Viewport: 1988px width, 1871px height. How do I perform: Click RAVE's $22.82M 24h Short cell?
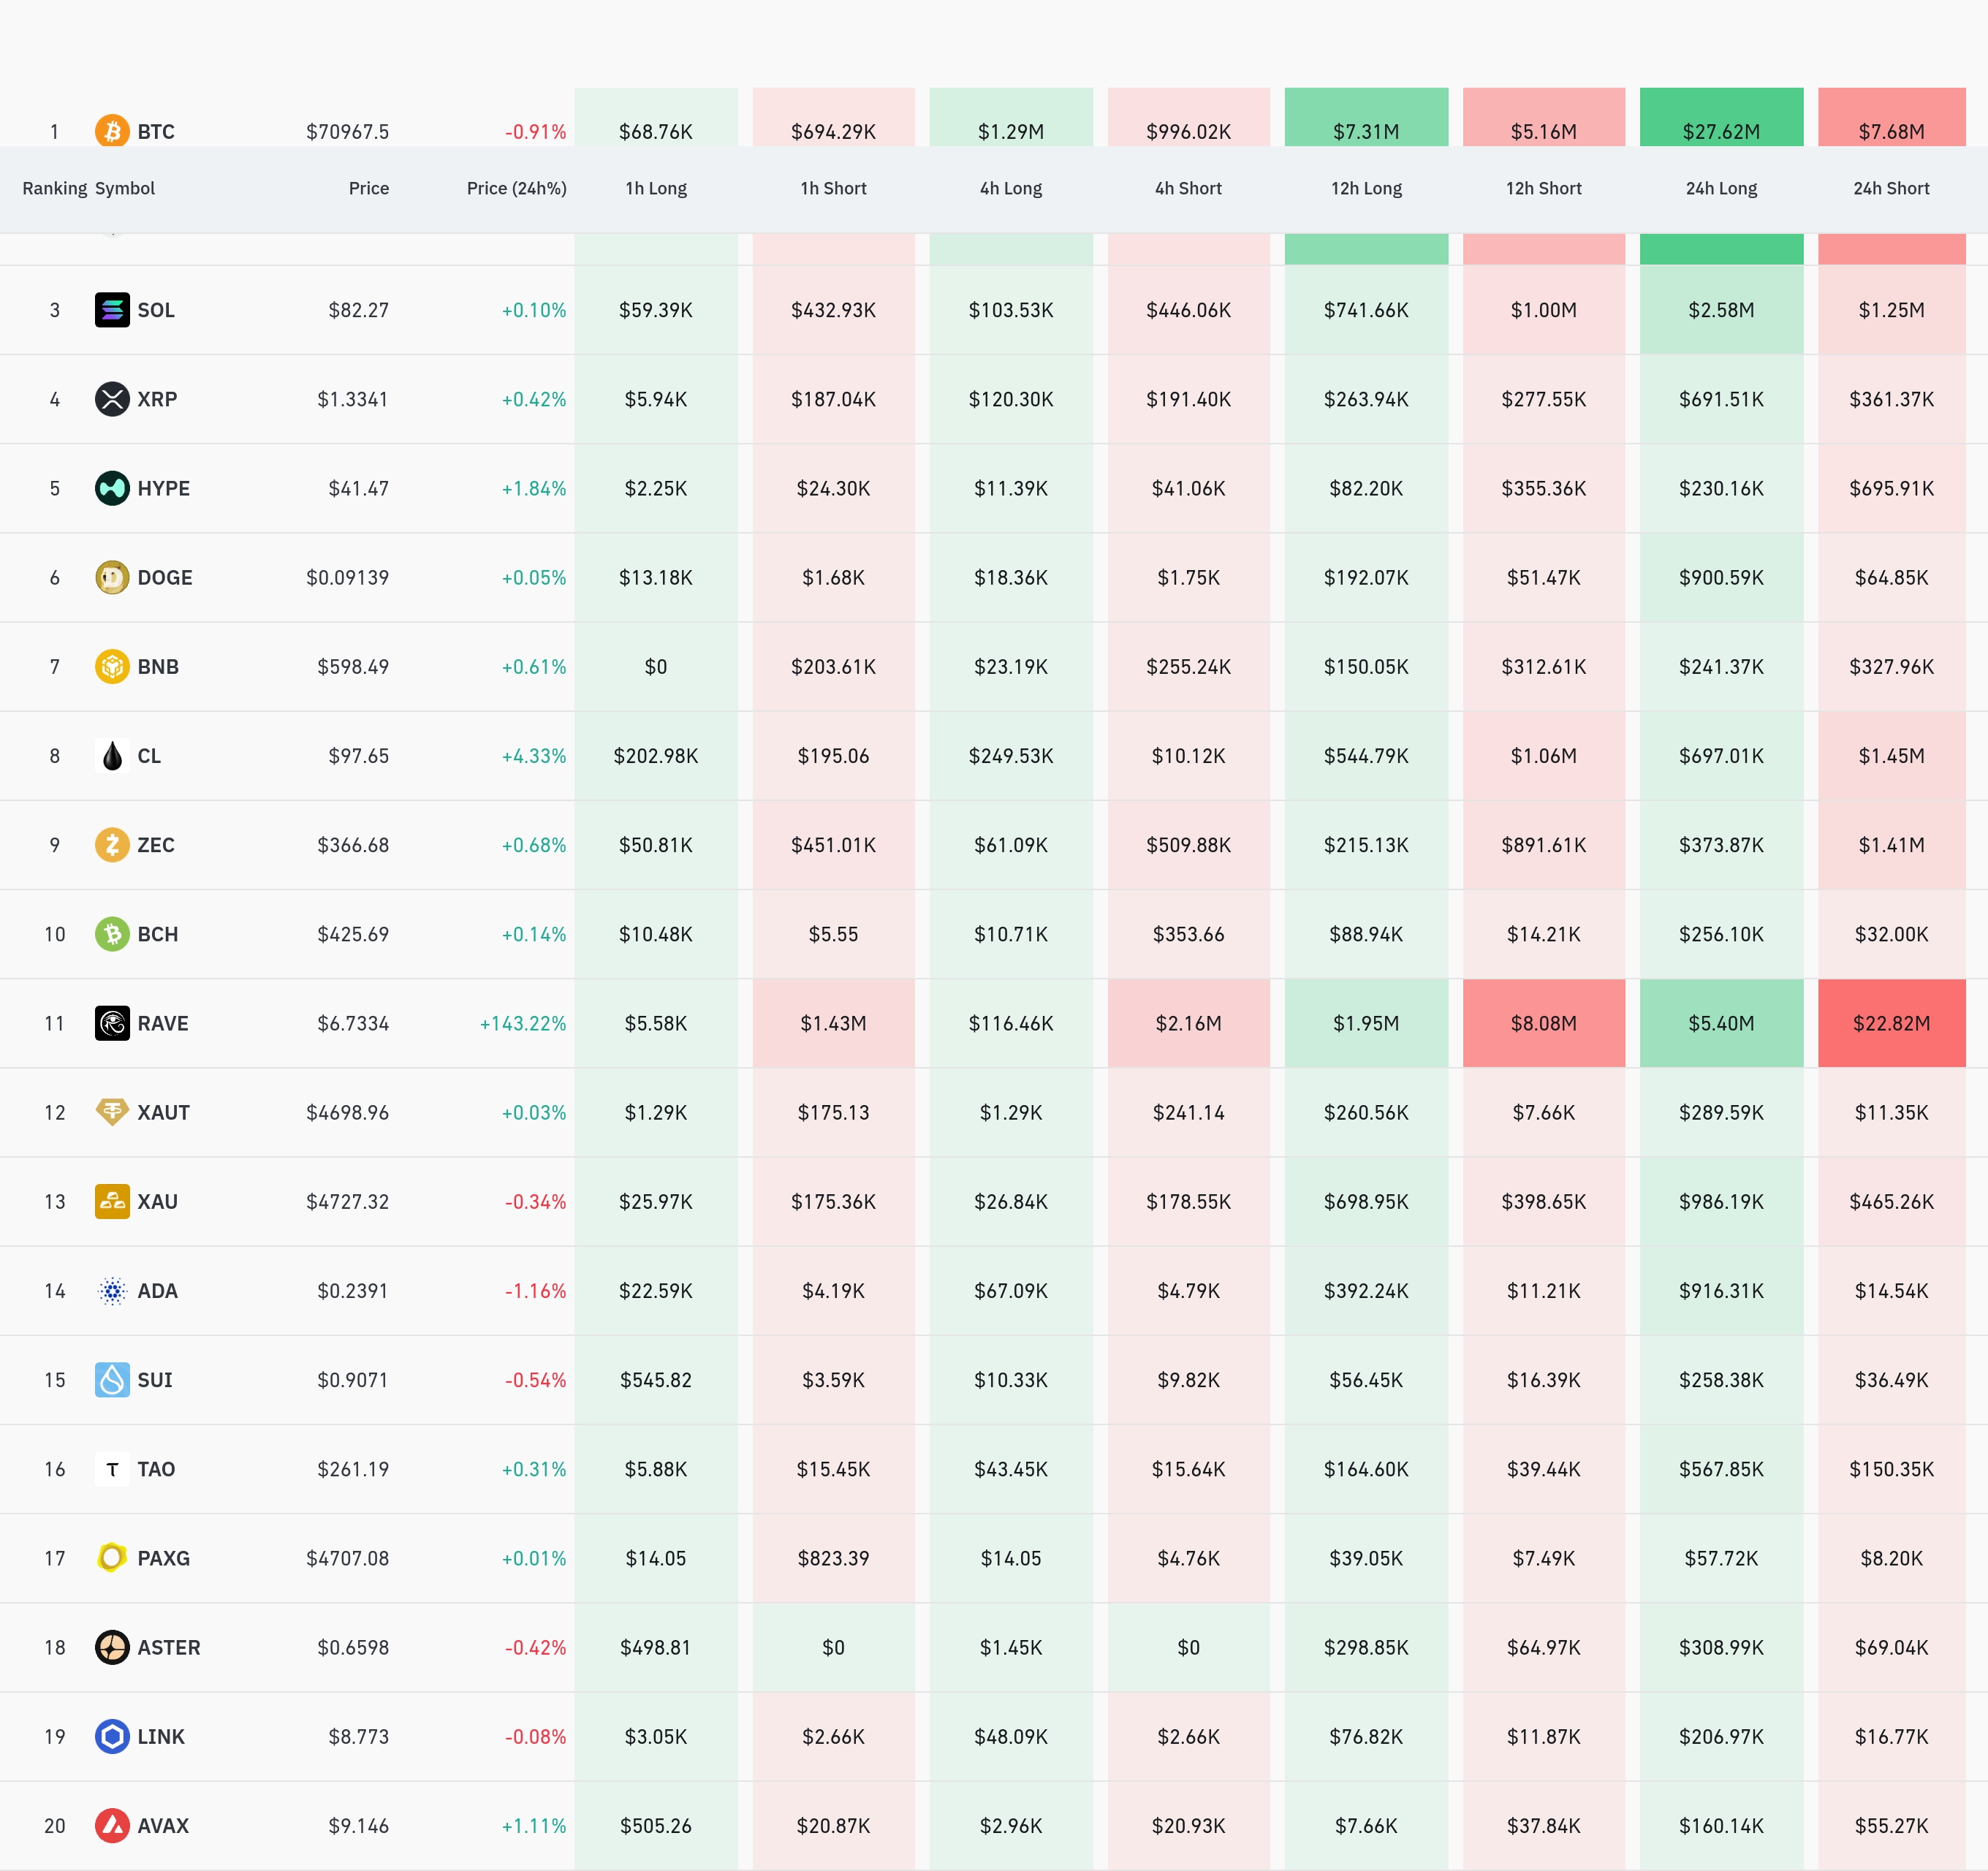coord(1890,1023)
